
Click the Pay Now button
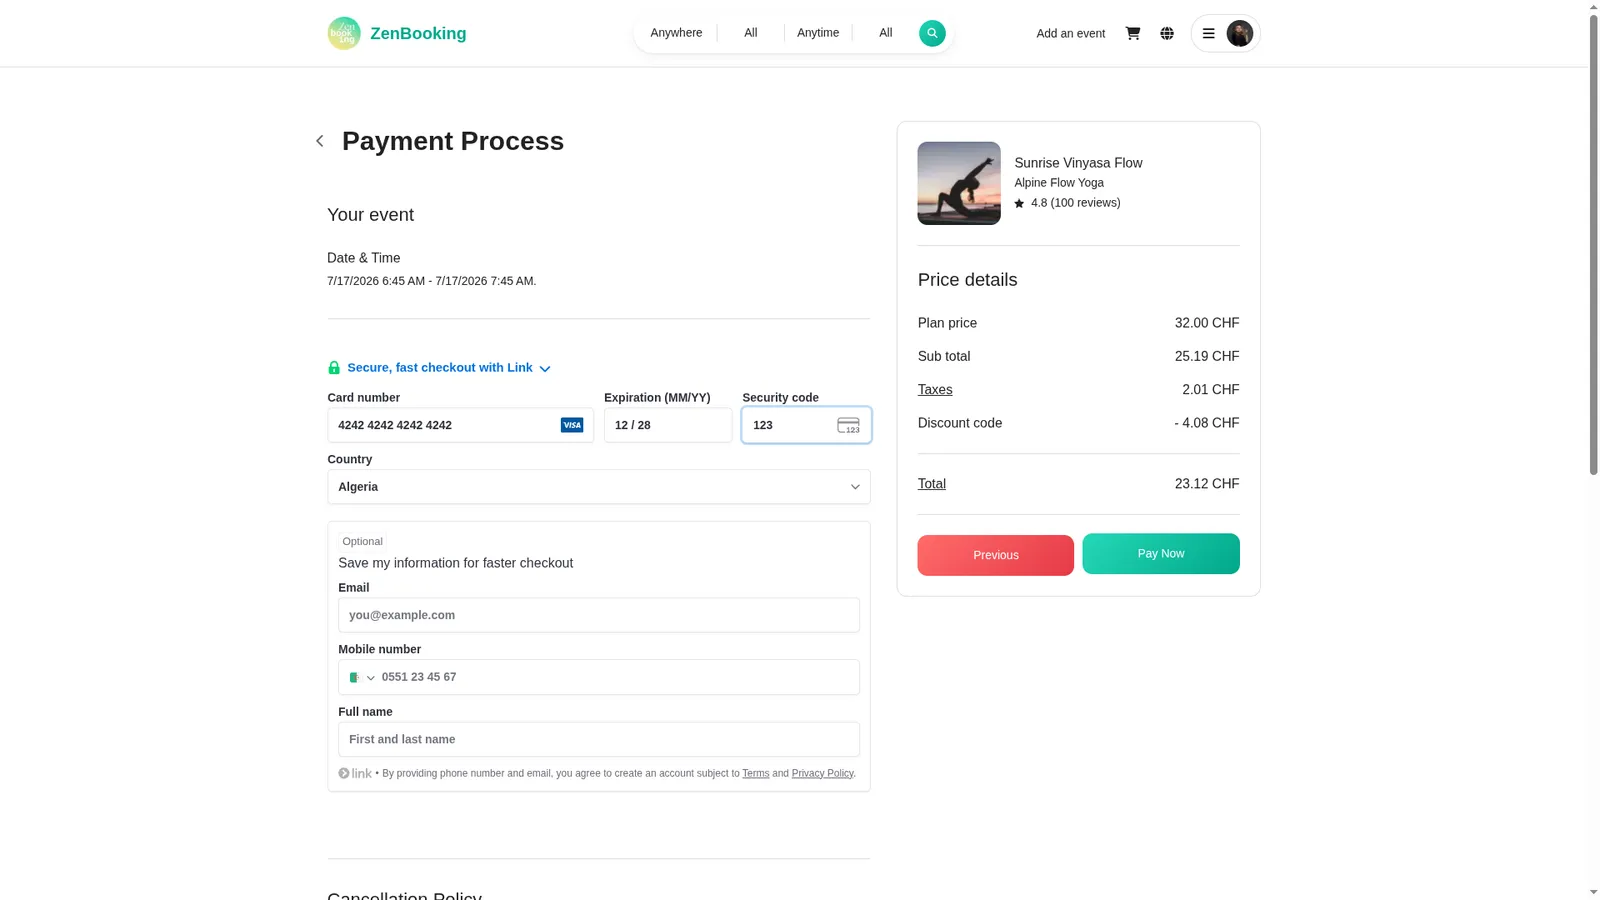(x=1161, y=554)
